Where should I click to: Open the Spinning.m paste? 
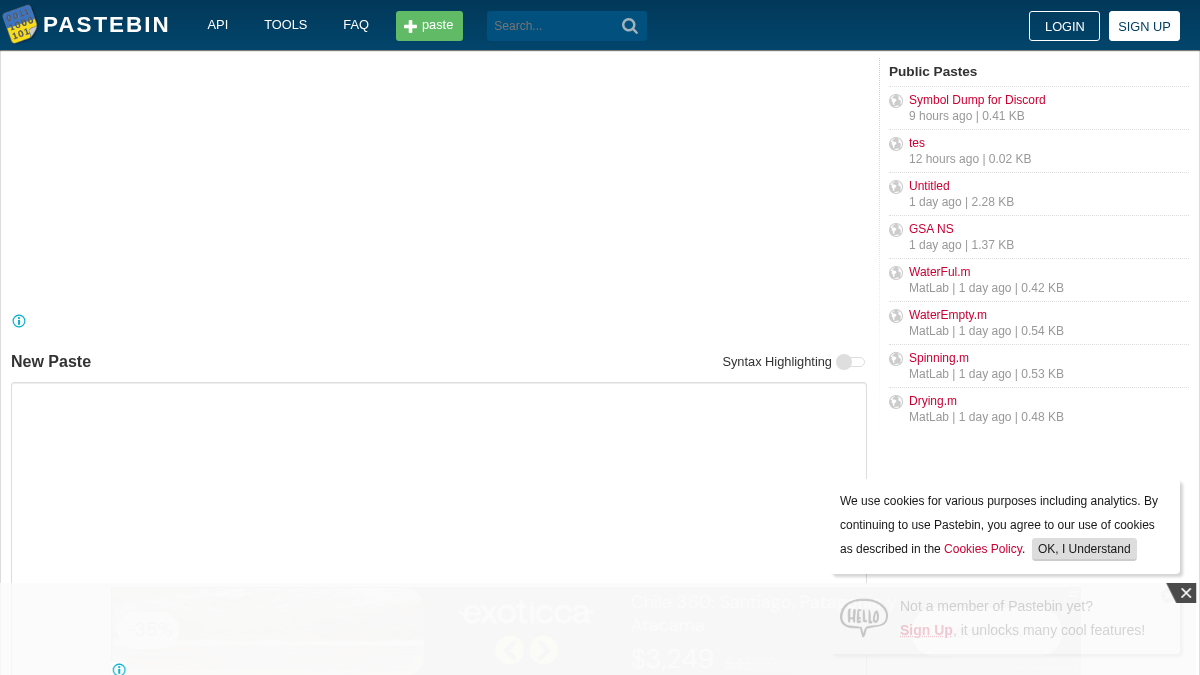click(x=939, y=358)
